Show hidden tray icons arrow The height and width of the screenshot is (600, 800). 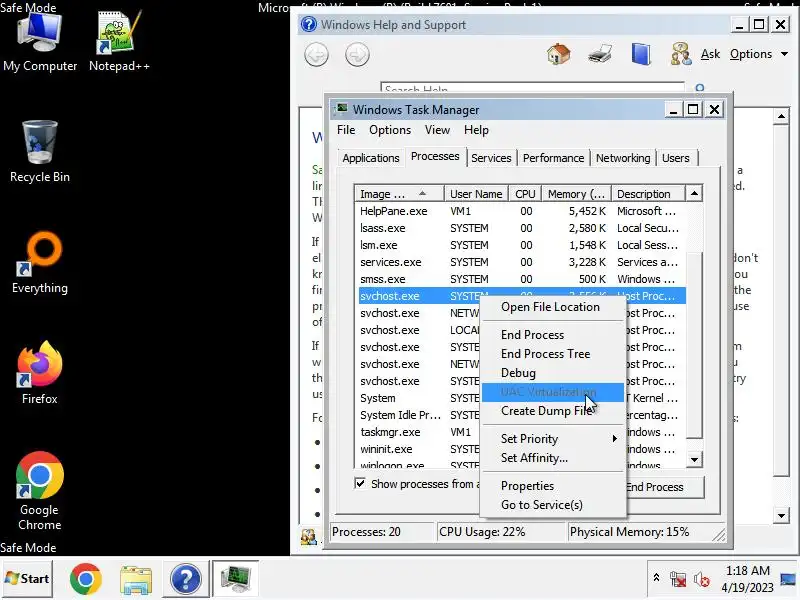[656, 578]
